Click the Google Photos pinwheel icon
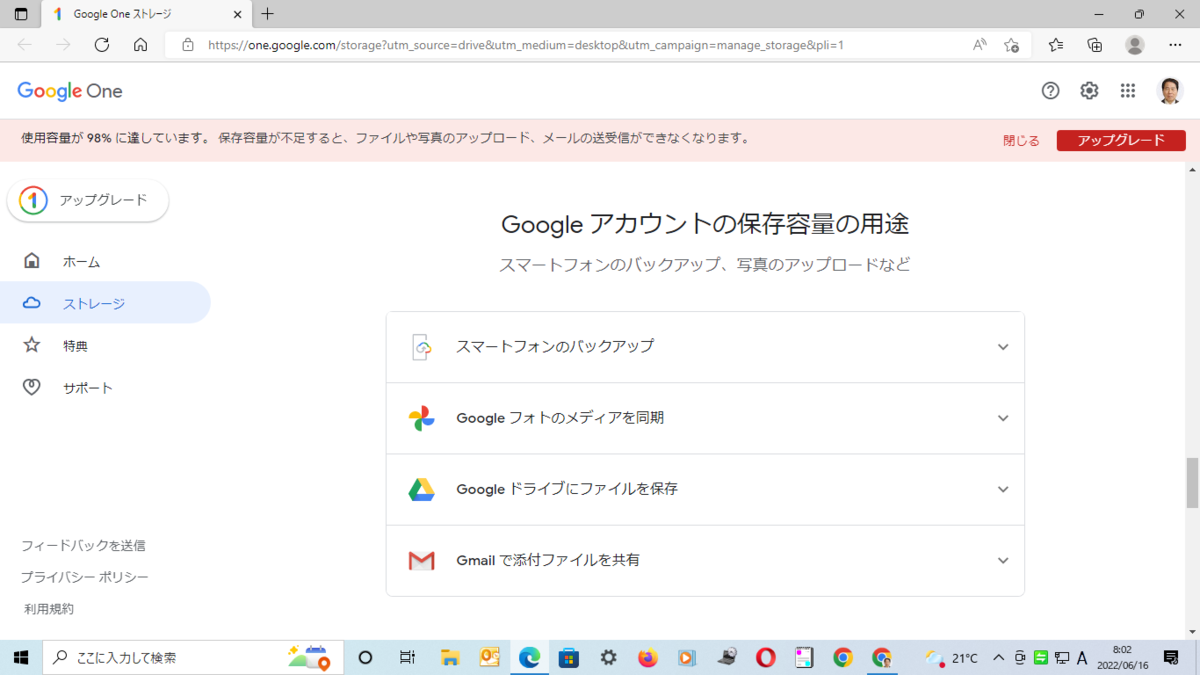 coord(422,418)
